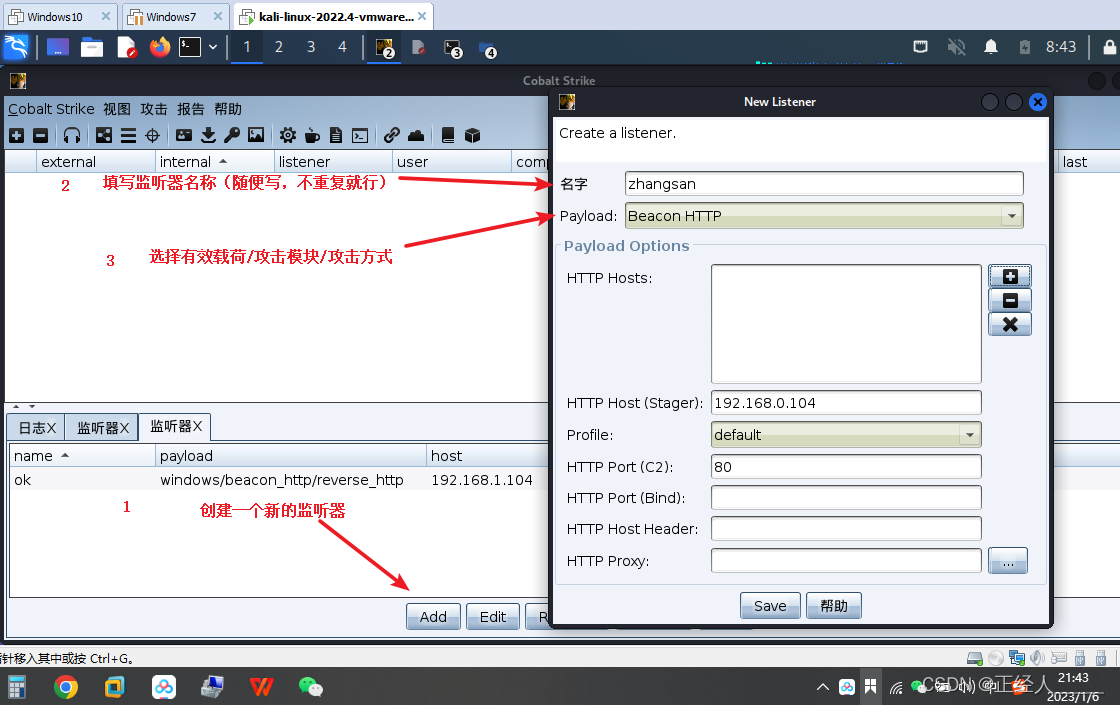Viewport: 1120px width, 705px height.
Task: Clear HTTP hosts with the X button
Action: pos(1009,324)
